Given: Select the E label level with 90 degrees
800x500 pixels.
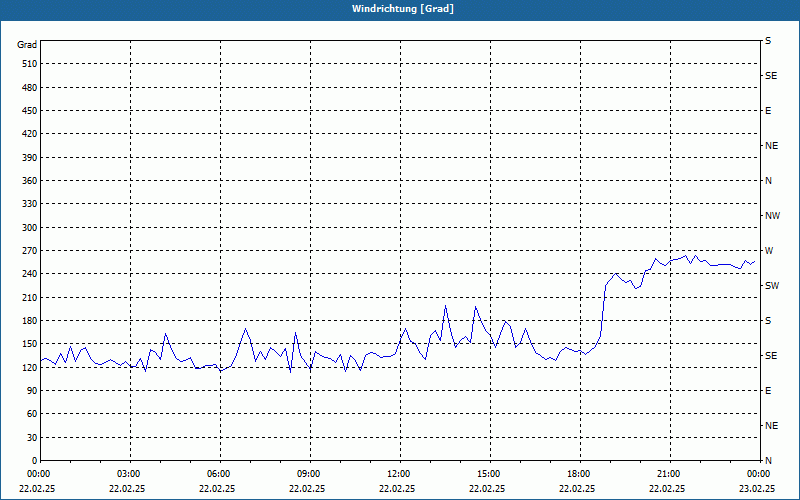Looking at the screenshot, I should coord(768,391).
